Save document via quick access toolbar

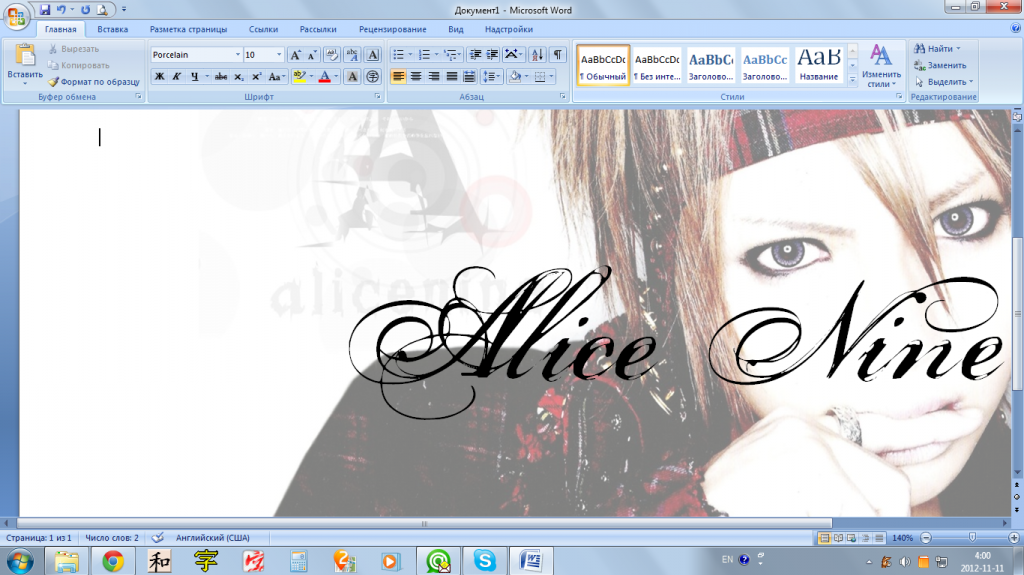click(44, 9)
